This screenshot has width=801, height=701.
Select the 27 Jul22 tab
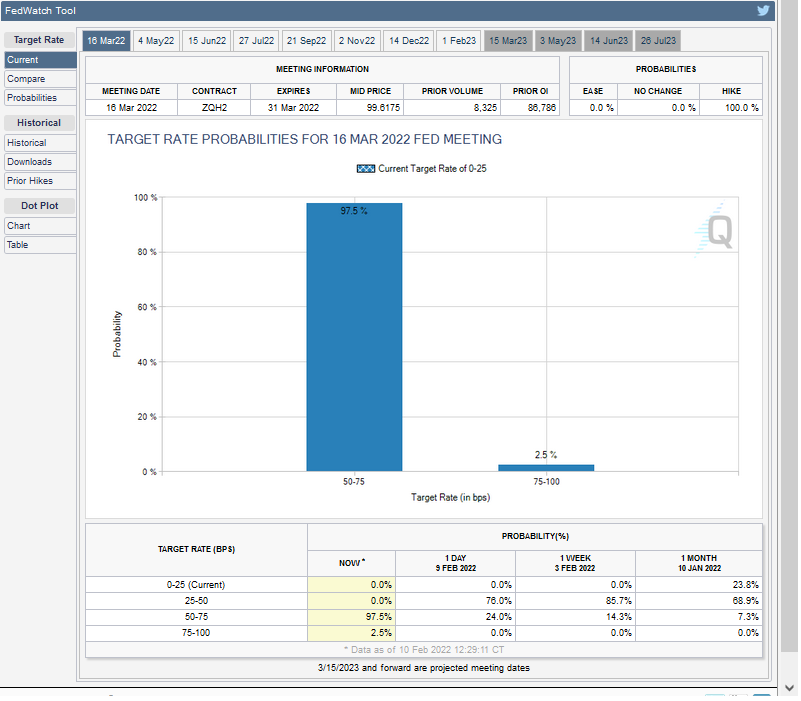point(256,41)
